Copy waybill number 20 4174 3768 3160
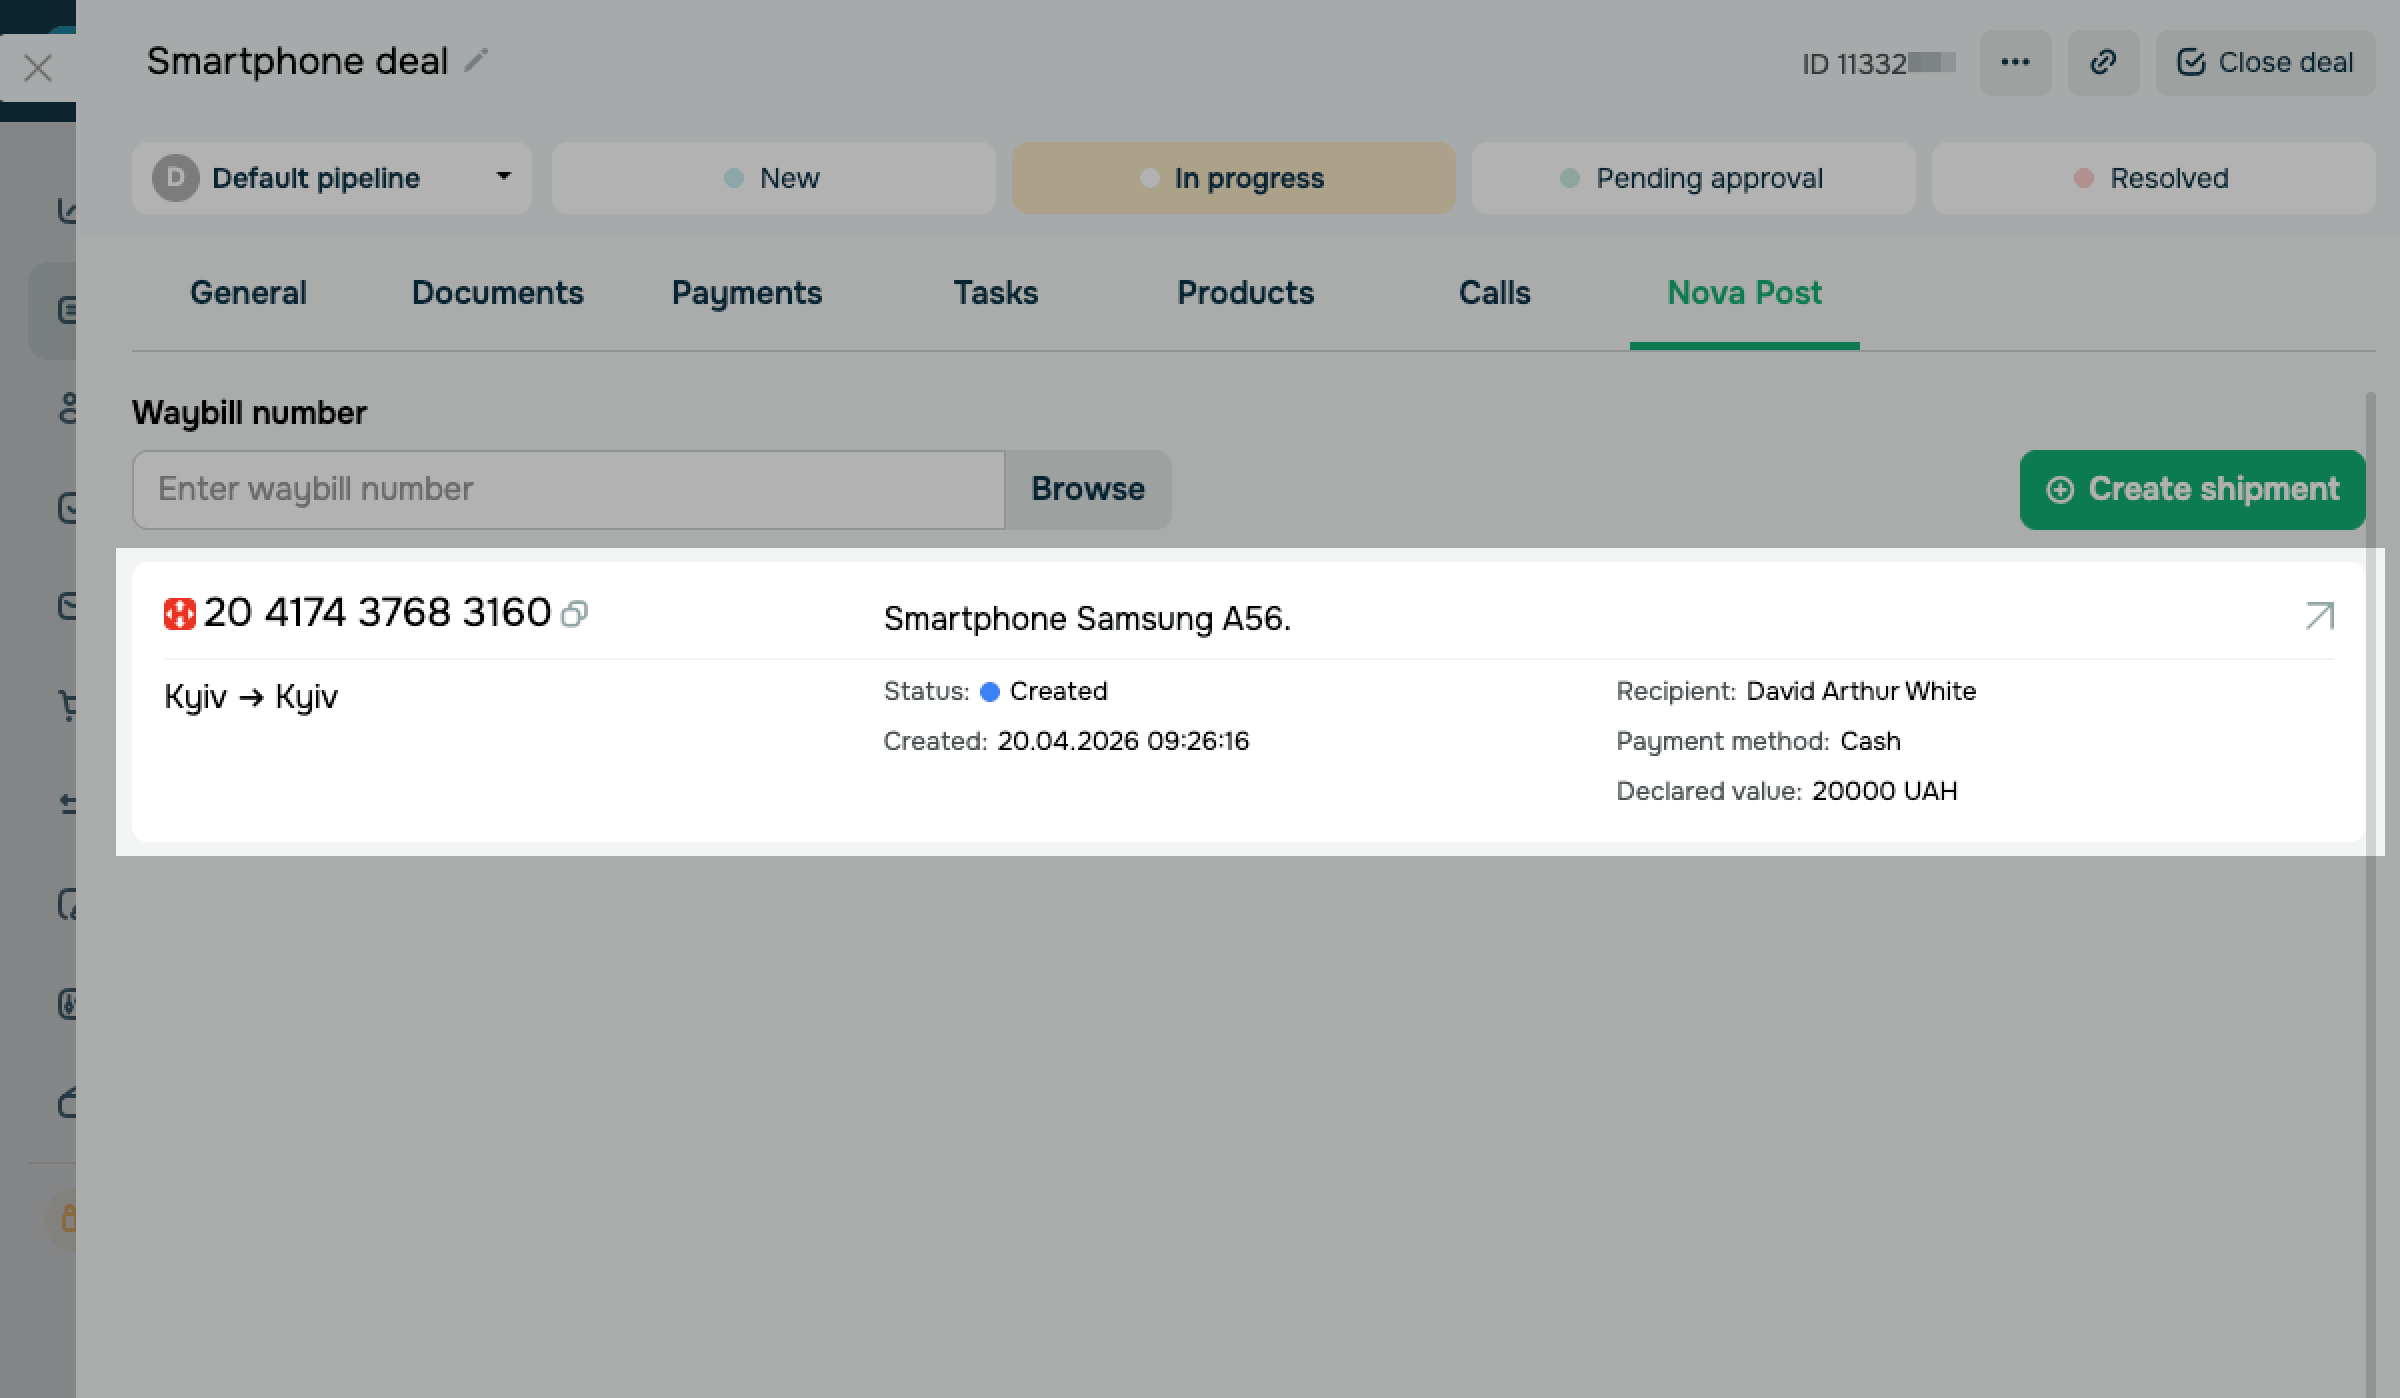This screenshot has height=1398, width=2400. 575,613
